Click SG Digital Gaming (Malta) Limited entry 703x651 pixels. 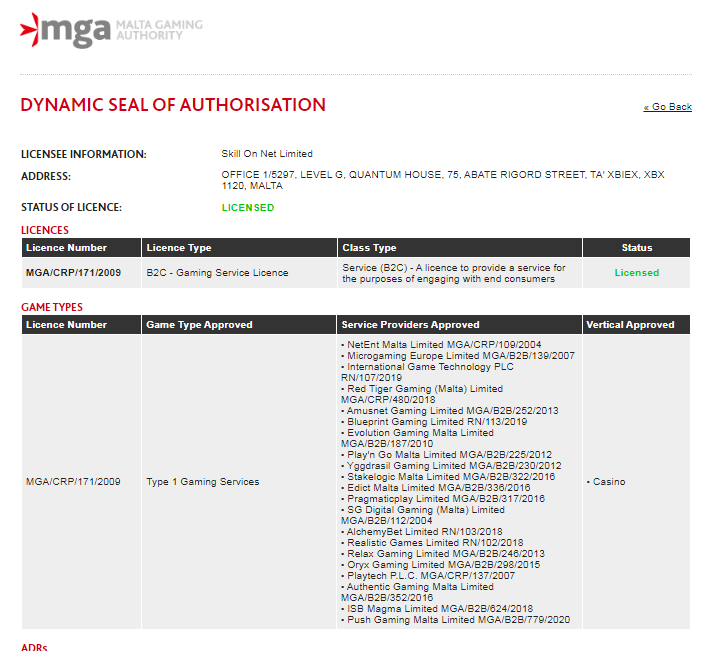click(423, 515)
